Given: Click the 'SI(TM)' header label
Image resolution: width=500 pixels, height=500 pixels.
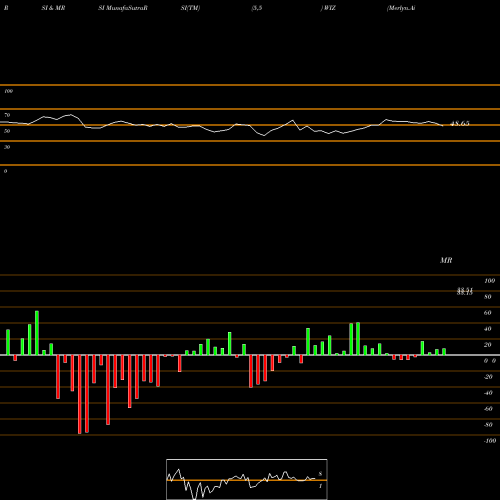Looking at the screenshot, I should [x=190, y=8].
